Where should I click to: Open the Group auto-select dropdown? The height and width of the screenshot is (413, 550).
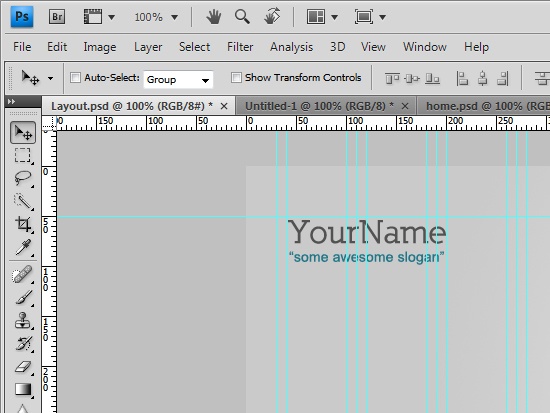(178, 80)
